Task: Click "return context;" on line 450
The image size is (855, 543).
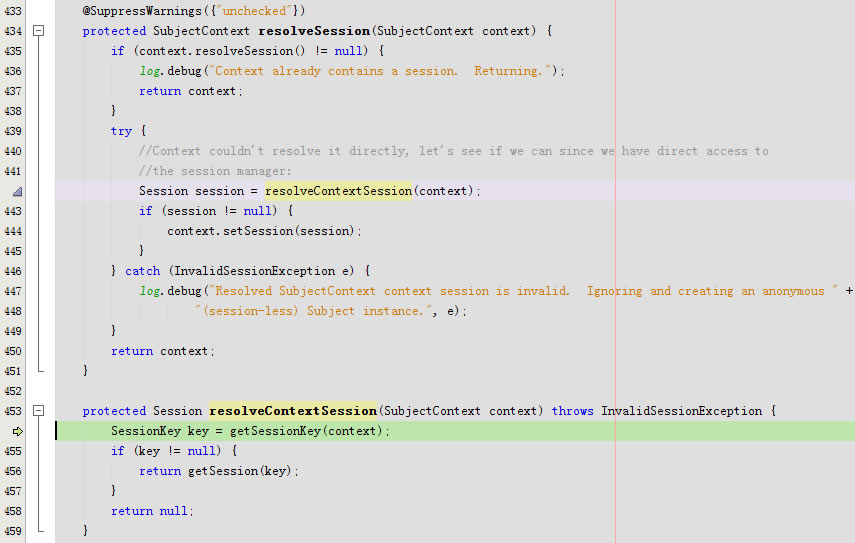Action: [x=162, y=352]
